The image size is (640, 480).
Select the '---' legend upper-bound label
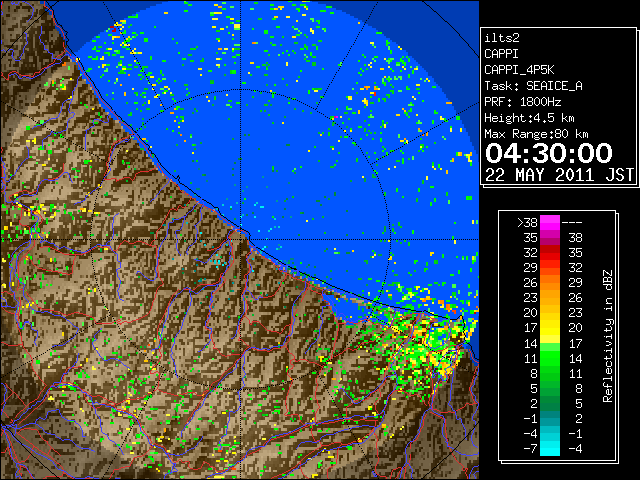click(572, 223)
